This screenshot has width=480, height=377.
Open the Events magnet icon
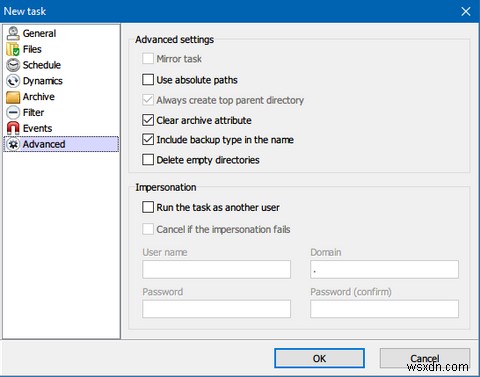(x=13, y=128)
